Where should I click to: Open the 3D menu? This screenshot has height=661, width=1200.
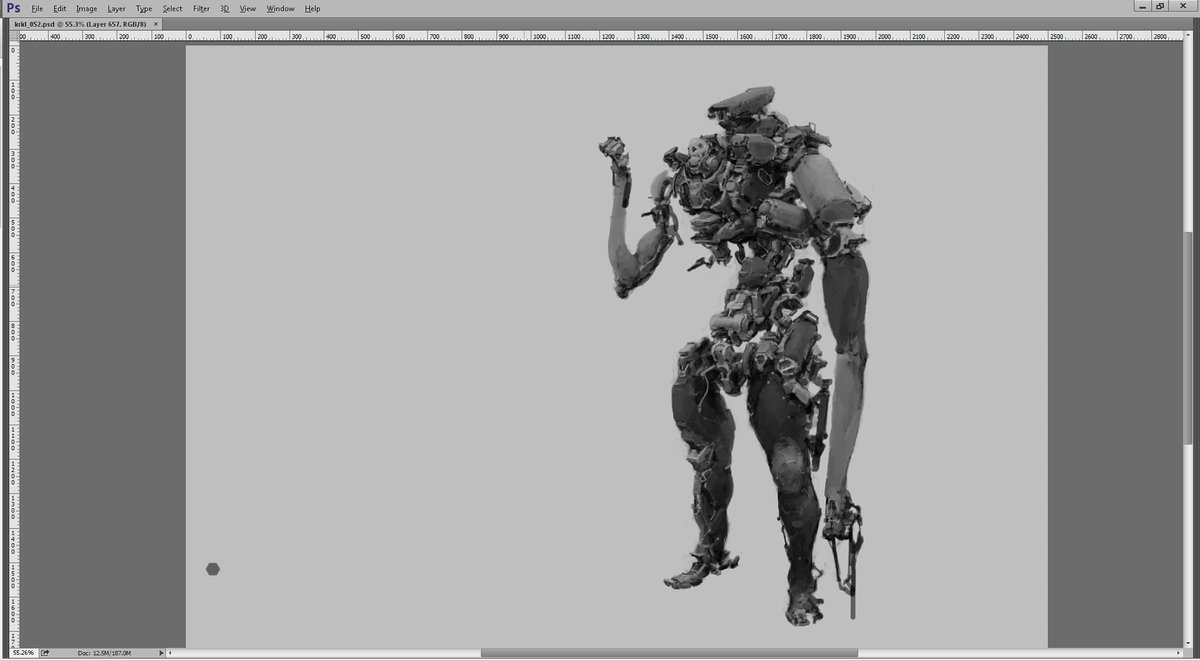pyautogui.click(x=224, y=8)
